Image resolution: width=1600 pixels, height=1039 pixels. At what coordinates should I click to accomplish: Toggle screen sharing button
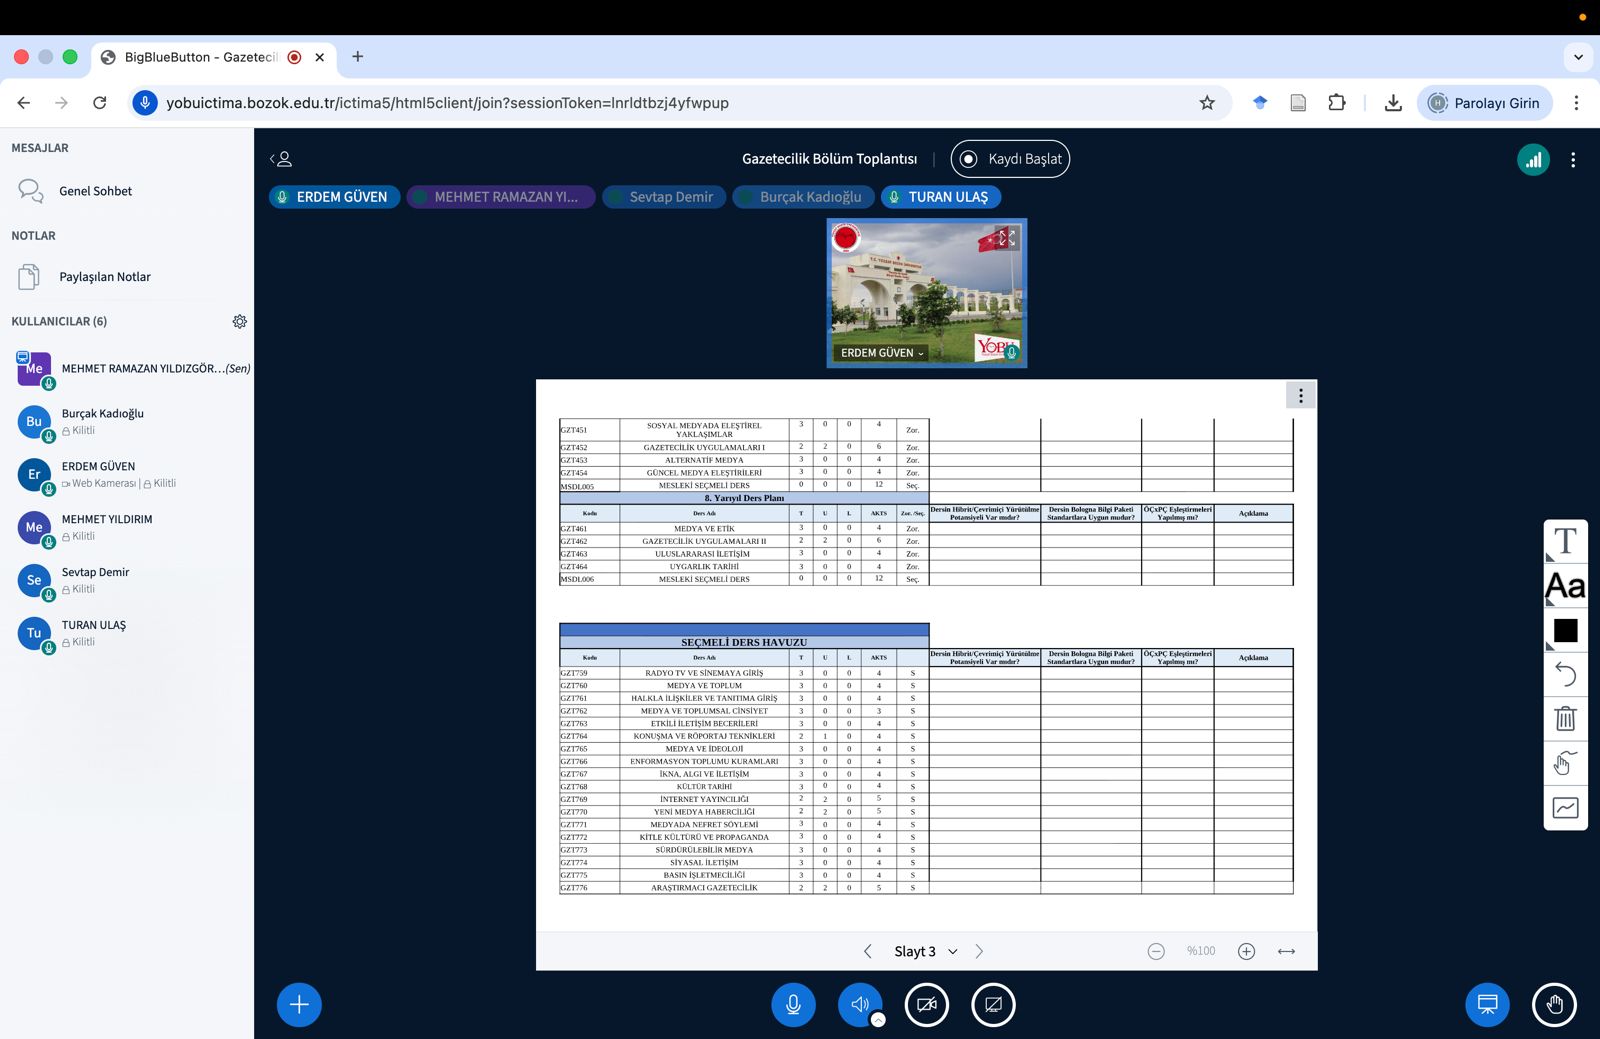tap(993, 1005)
